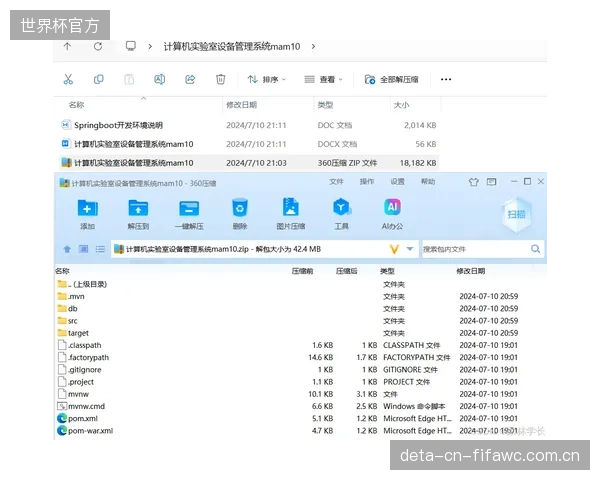Open the 查看 view dropdown
Viewport: 600px width, 480px height.
[323, 80]
